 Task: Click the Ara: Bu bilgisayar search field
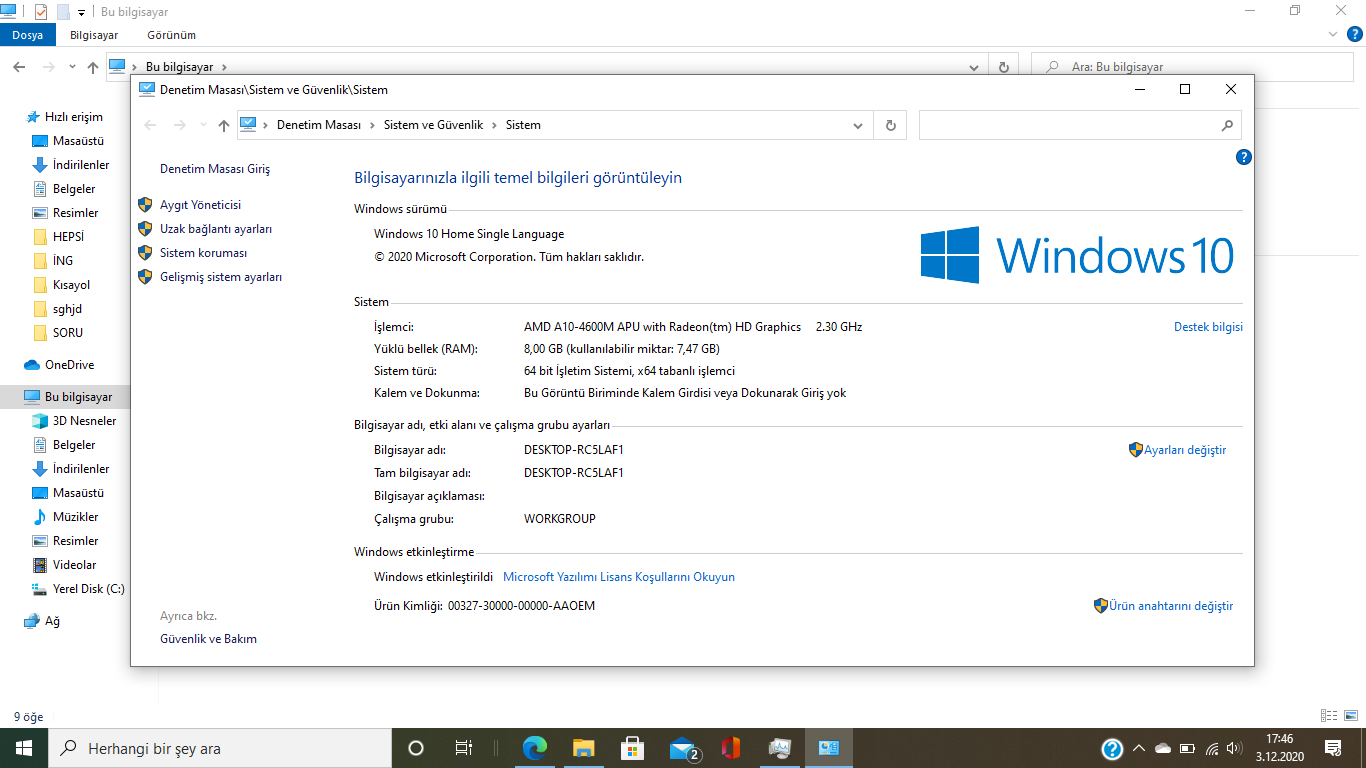[x=1192, y=67]
